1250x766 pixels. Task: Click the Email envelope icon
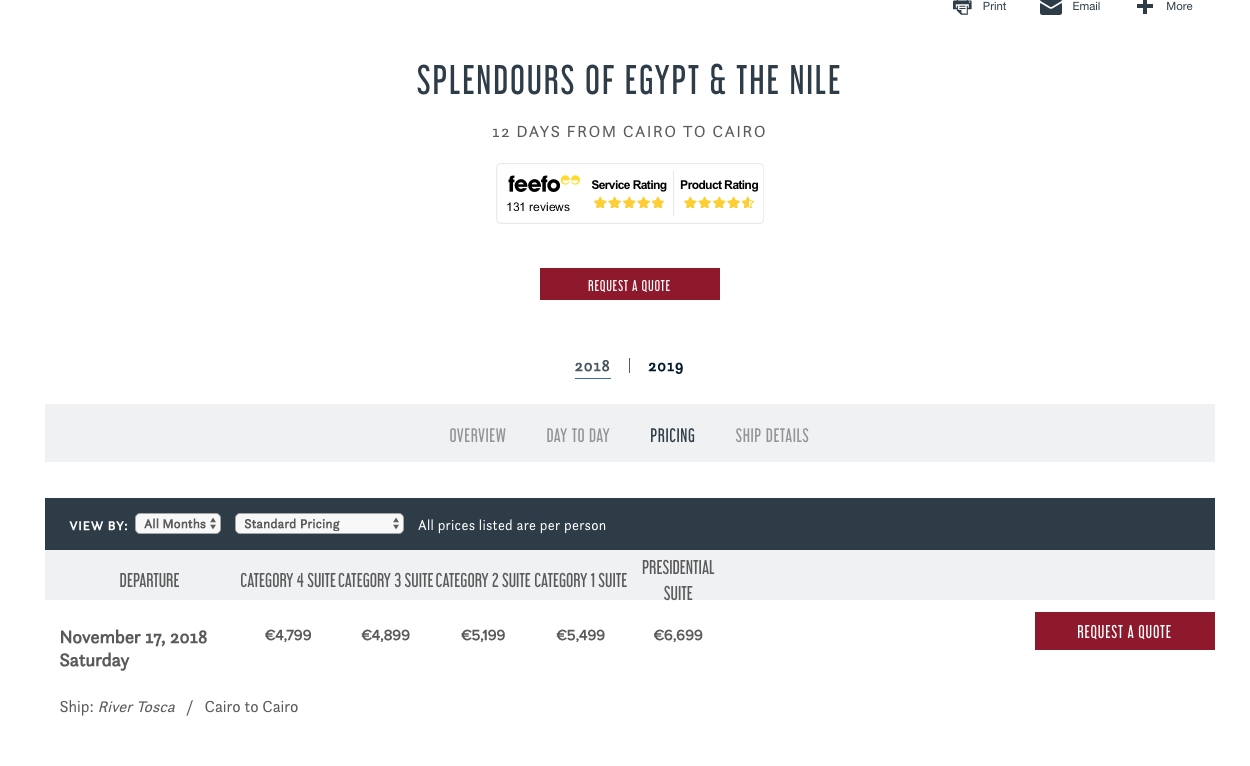(x=1050, y=7)
